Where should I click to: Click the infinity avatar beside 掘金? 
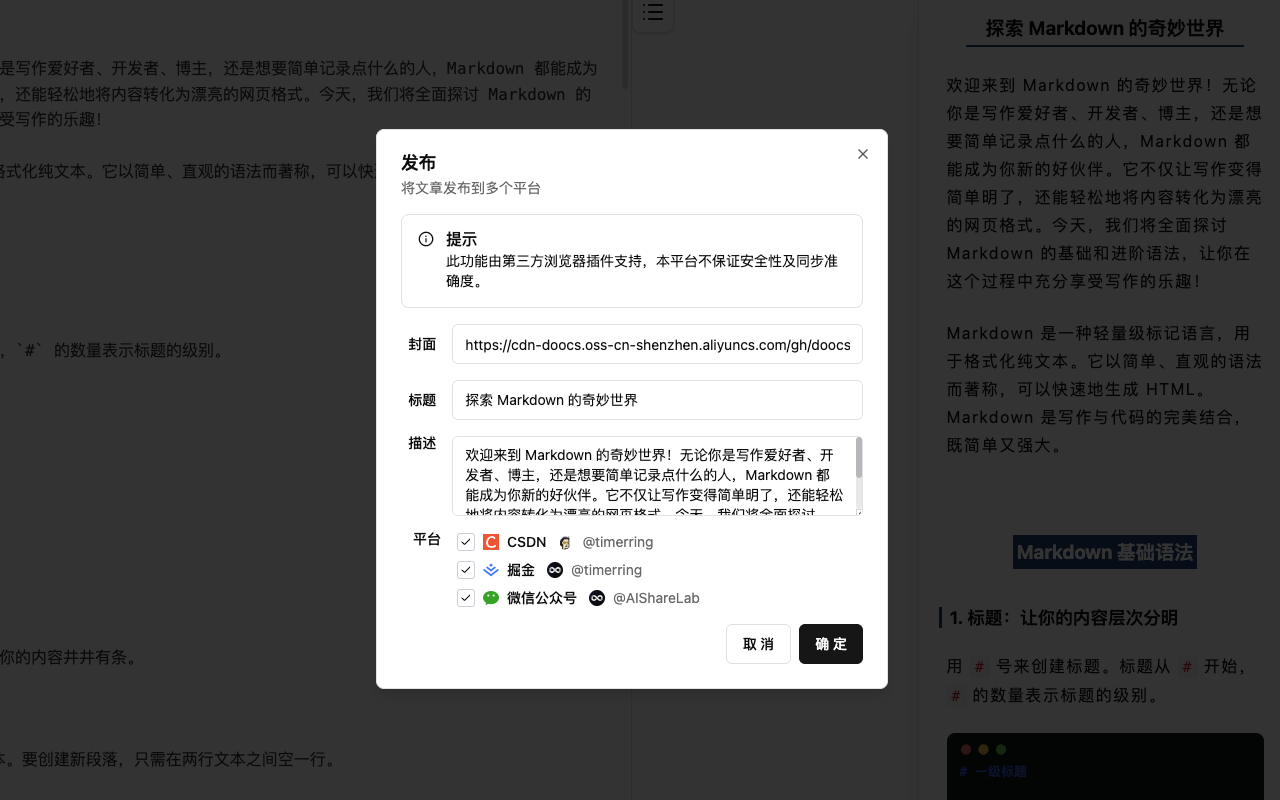[555, 569]
